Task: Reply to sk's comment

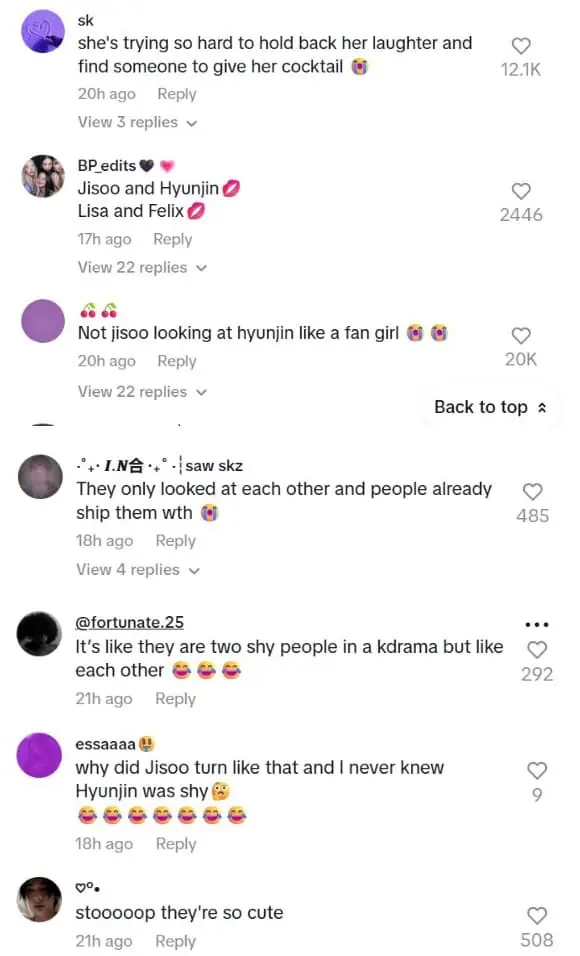Action: [x=177, y=95]
